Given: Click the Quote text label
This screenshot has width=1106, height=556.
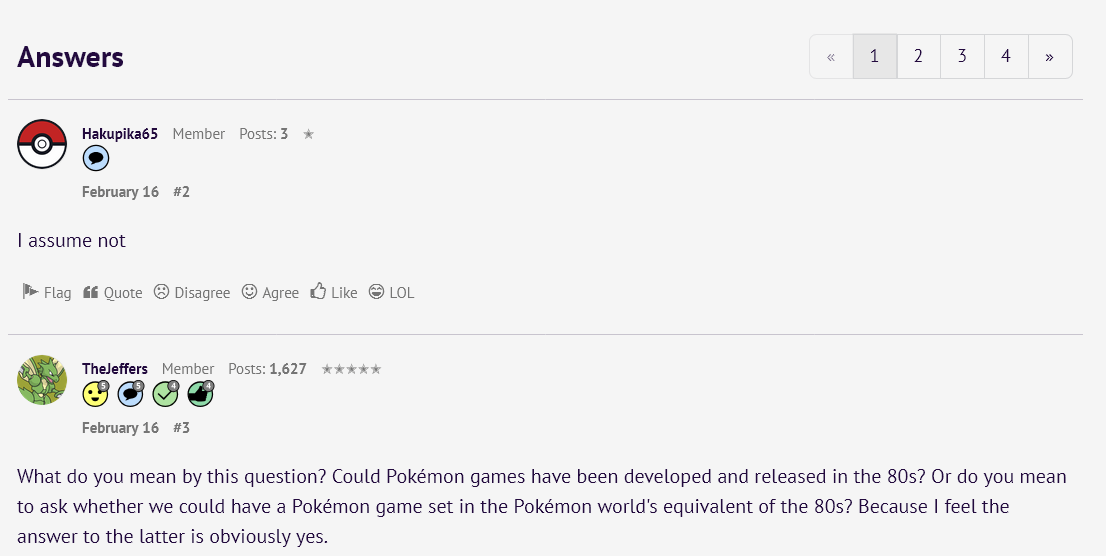Looking at the screenshot, I should click(x=123, y=293).
